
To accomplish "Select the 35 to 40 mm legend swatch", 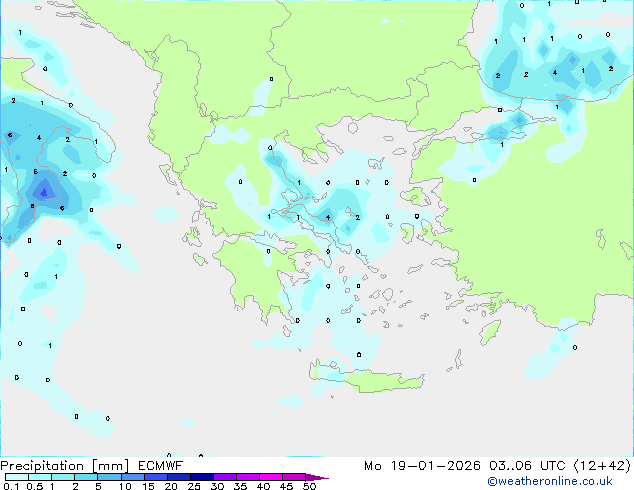I will point(247,477).
